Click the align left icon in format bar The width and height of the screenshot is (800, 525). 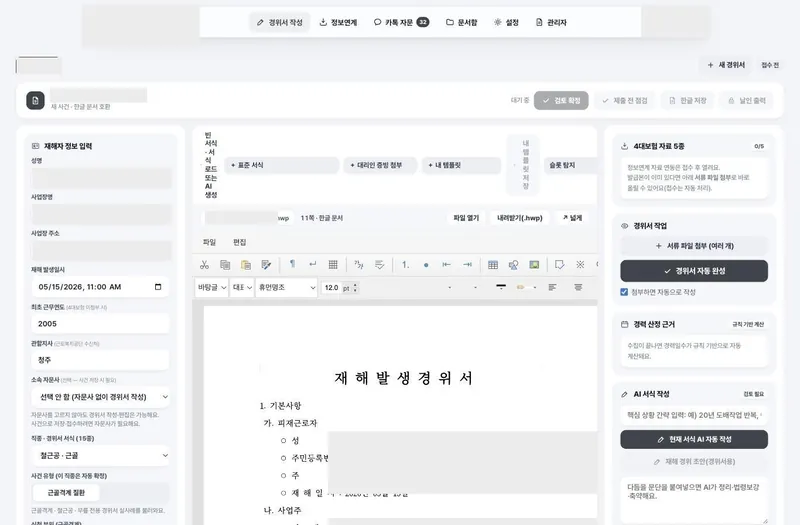(x=552, y=287)
